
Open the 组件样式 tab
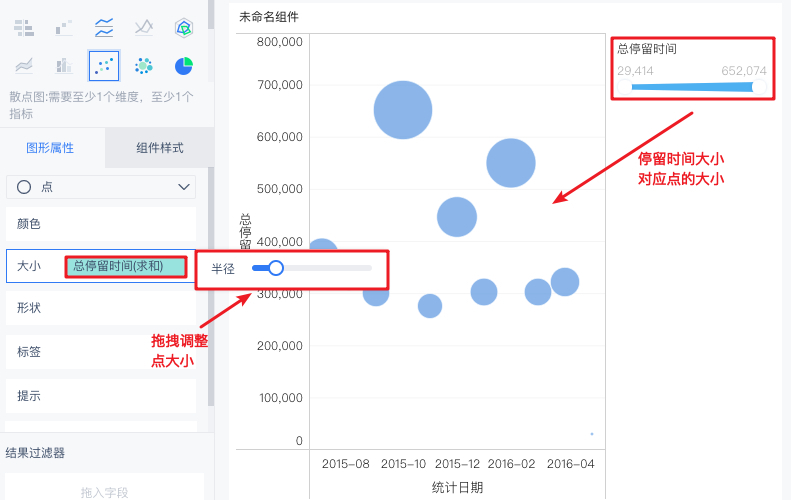pos(159,148)
